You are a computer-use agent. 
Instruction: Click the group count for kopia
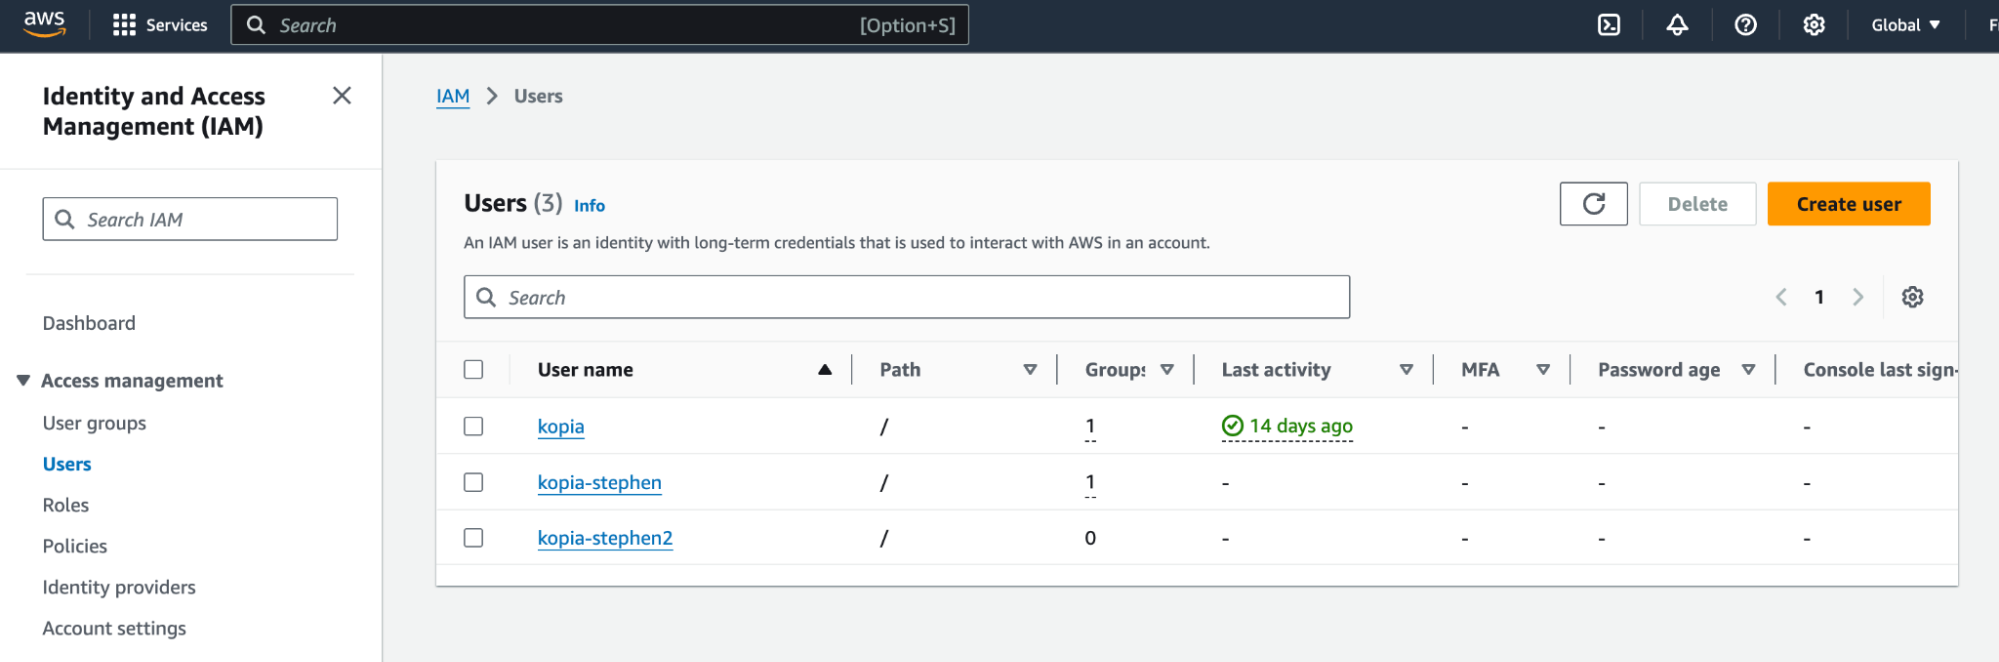[x=1090, y=427]
